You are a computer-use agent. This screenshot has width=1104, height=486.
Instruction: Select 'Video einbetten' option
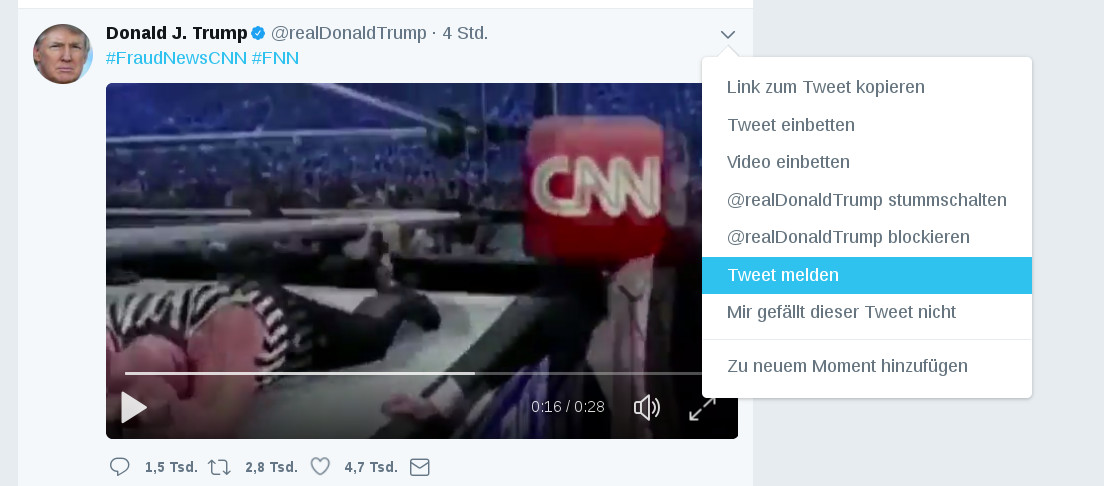coord(789,162)
